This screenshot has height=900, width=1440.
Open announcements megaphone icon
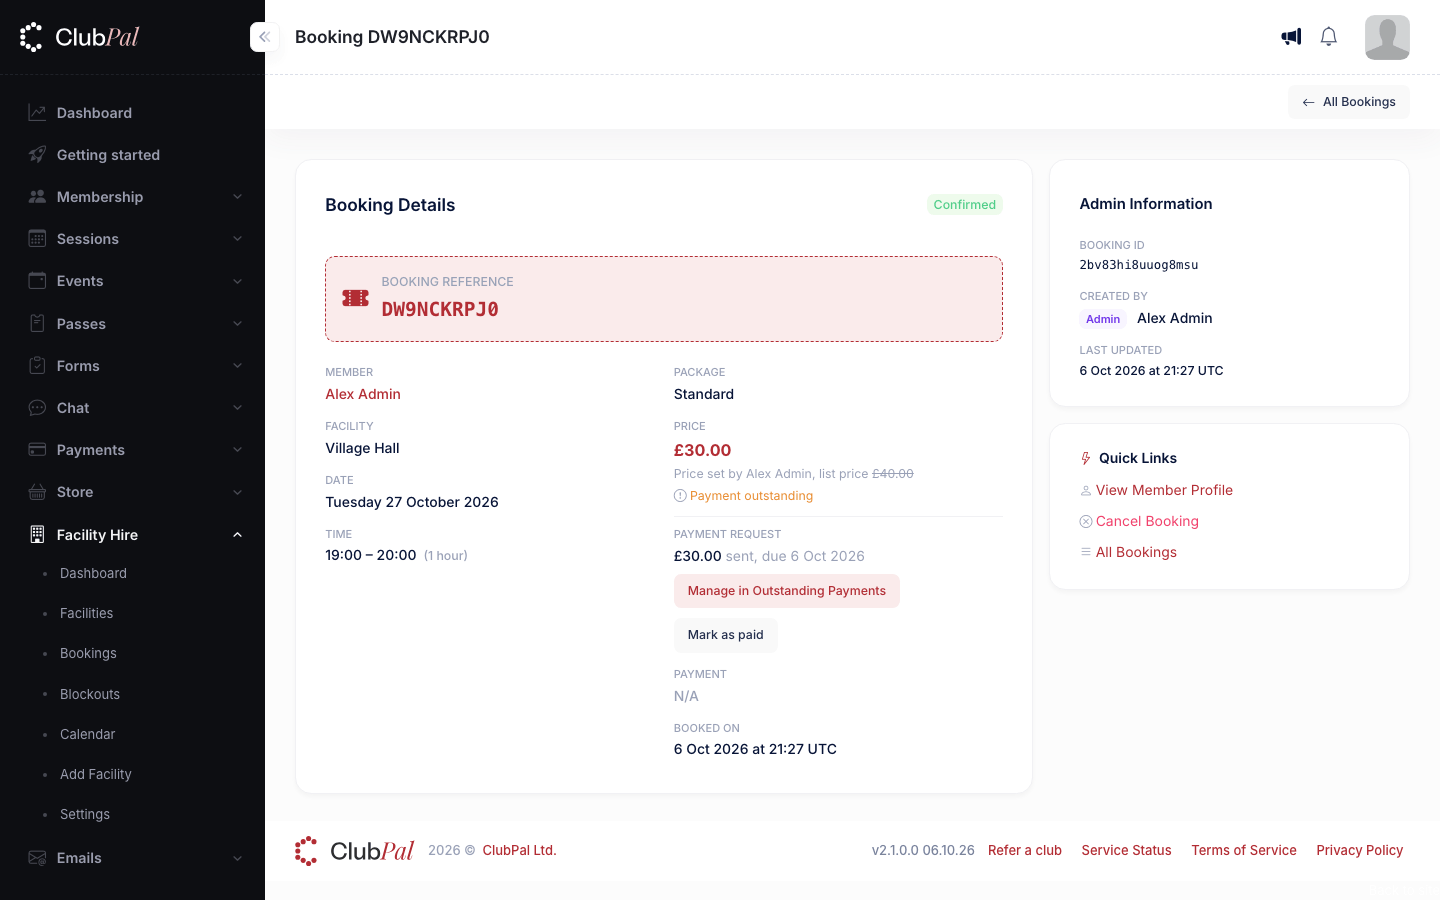1291,37
